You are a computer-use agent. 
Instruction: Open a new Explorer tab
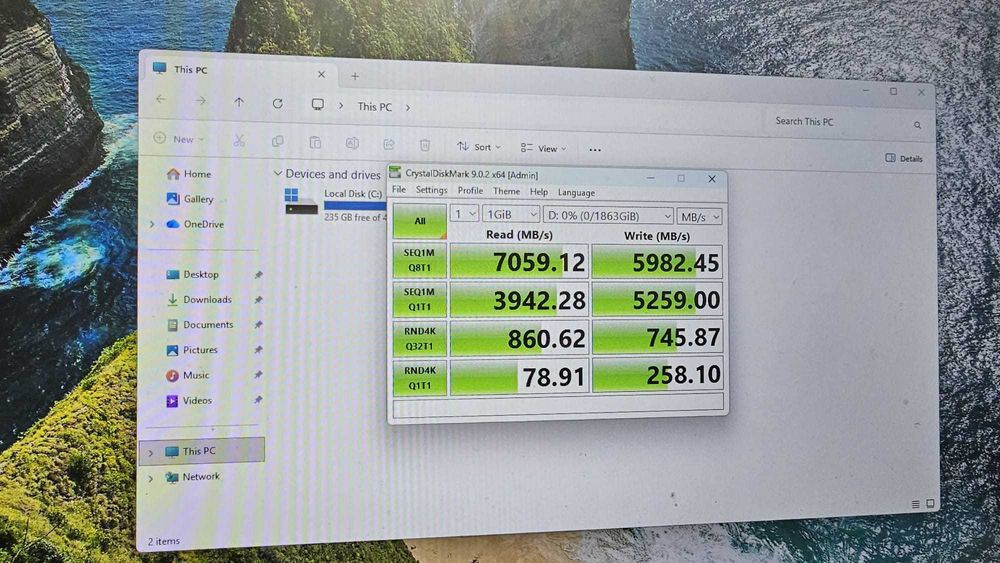pyautogui.click(x=355, y=77)
